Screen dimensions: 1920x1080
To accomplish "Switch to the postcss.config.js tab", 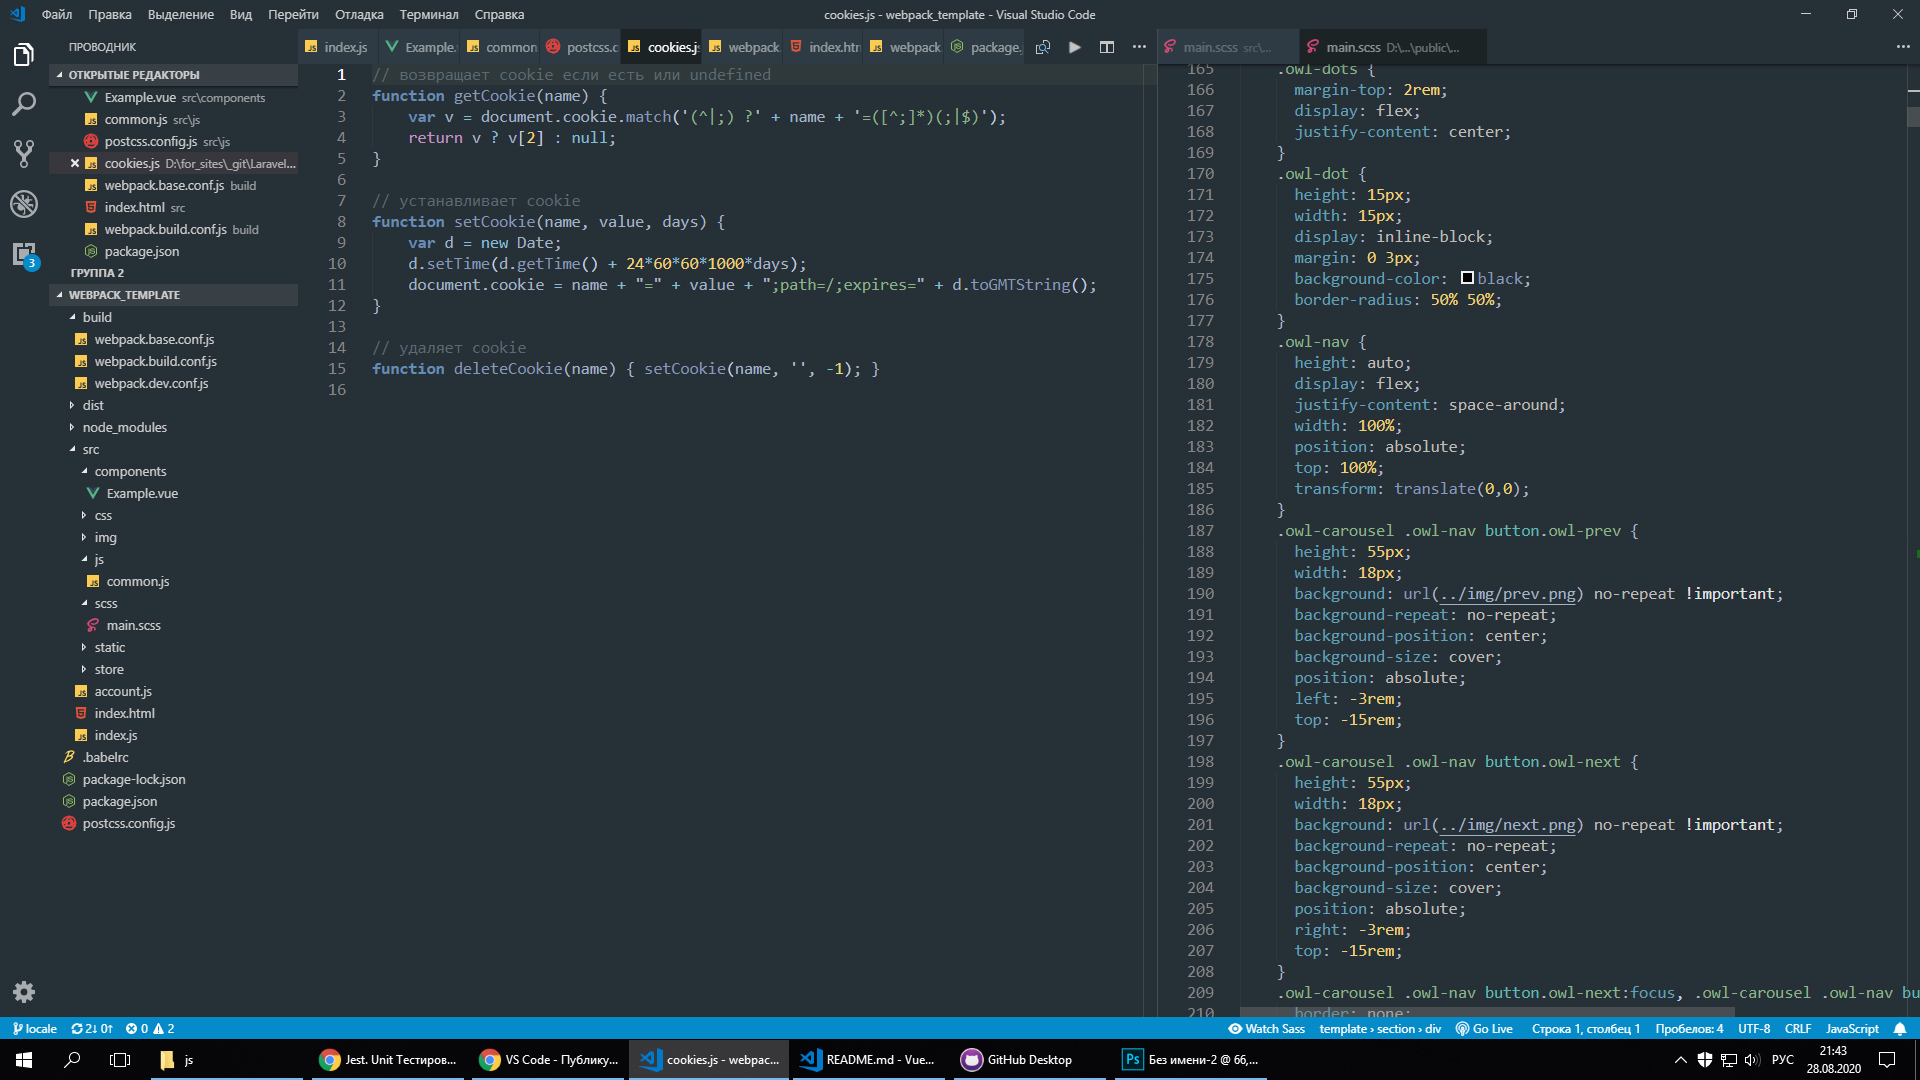I will (583, 47).
